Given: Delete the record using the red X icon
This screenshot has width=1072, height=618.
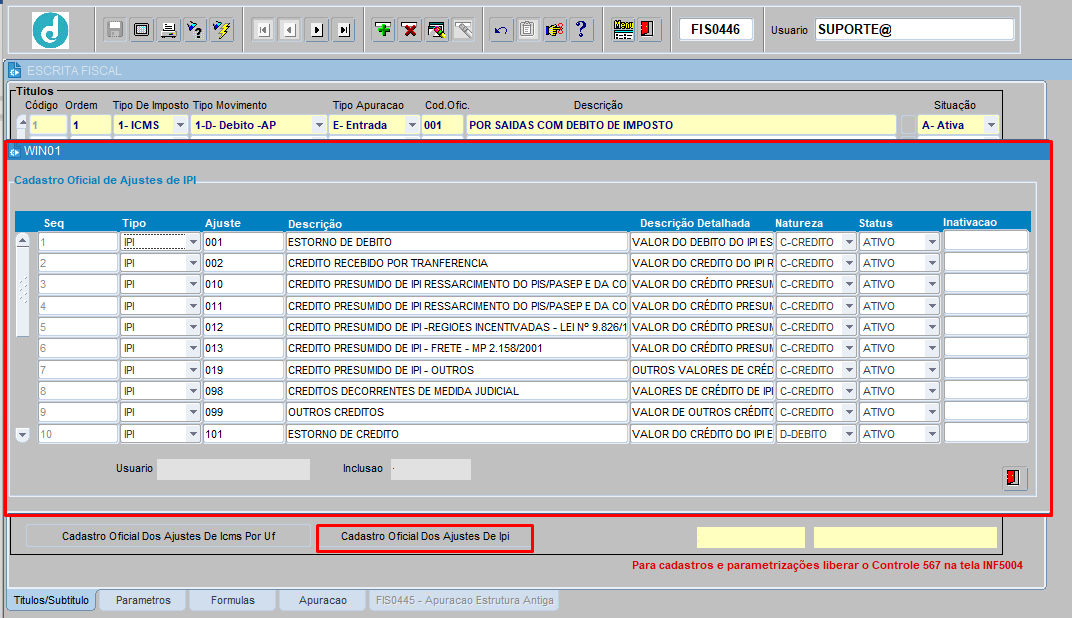Looking at the screenshot, I should (x=409, y=29).
